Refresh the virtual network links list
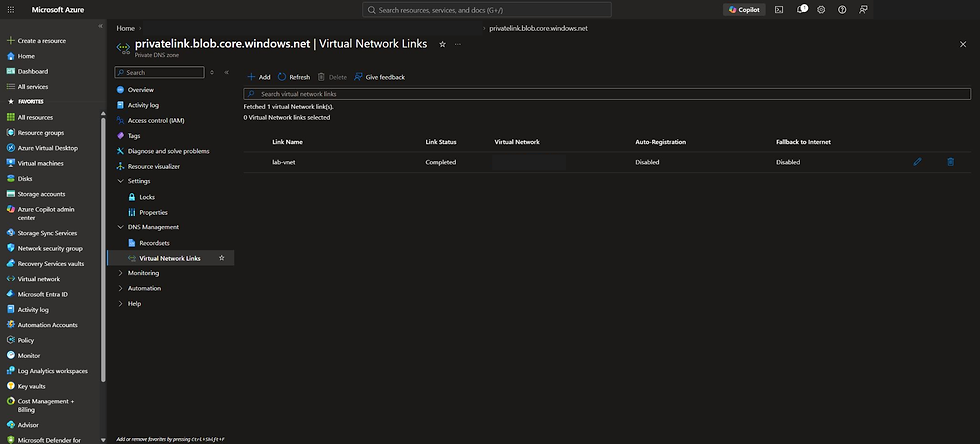The height and width of the screenshot is (444, 980). (294, 77)
